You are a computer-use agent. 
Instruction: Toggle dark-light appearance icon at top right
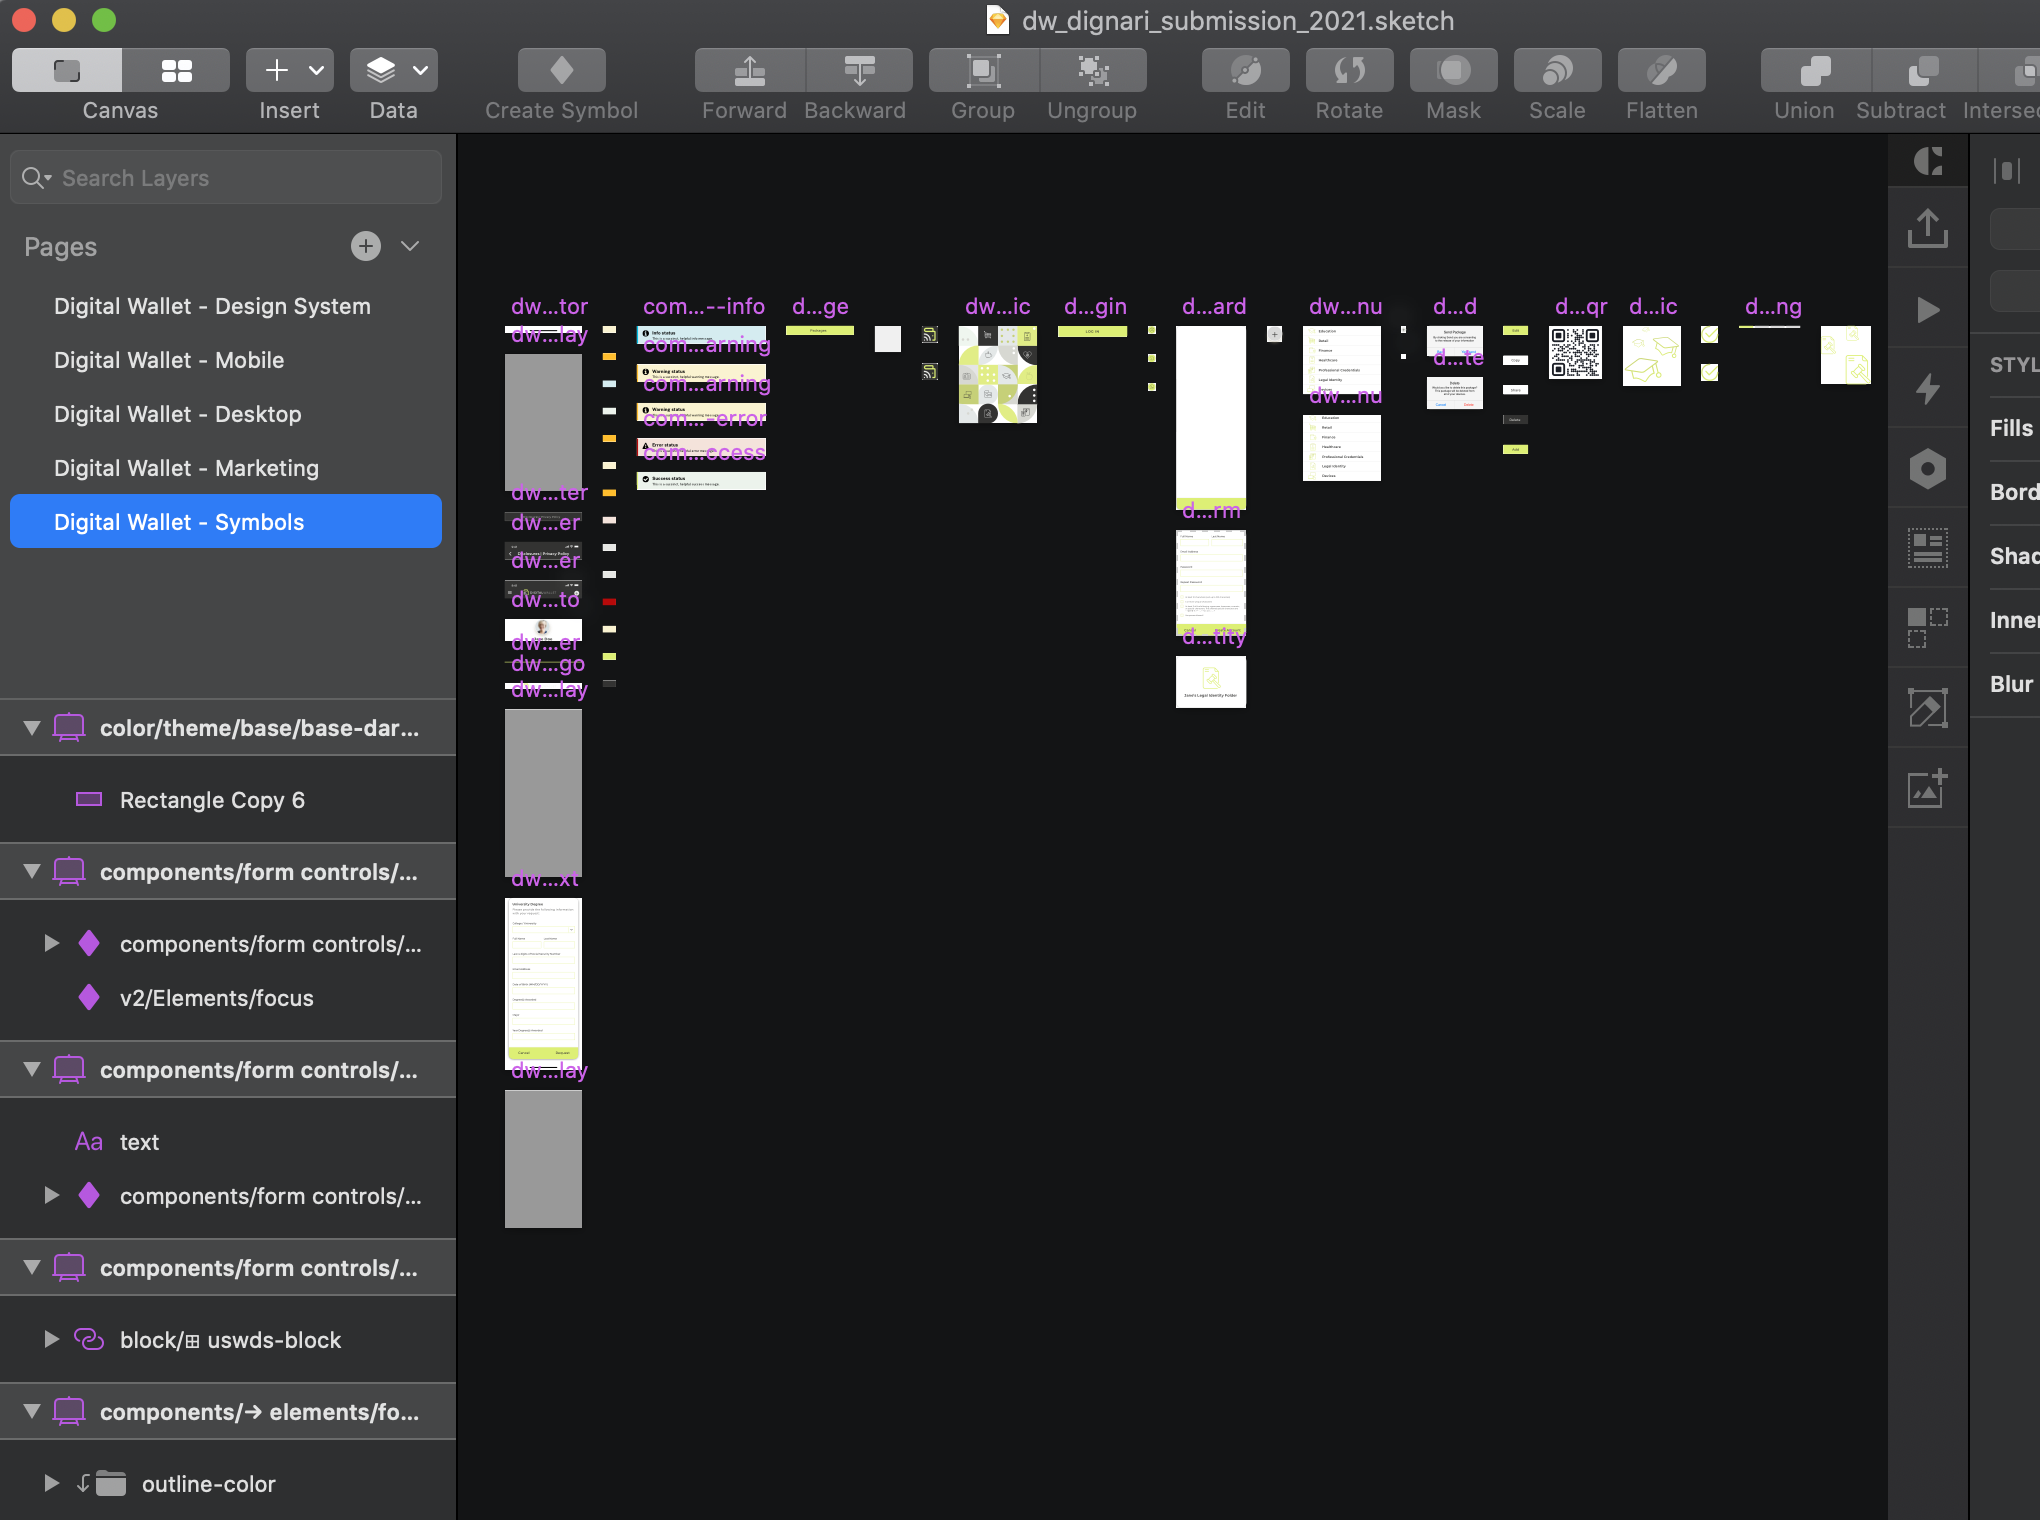(x=1927, y=161)
